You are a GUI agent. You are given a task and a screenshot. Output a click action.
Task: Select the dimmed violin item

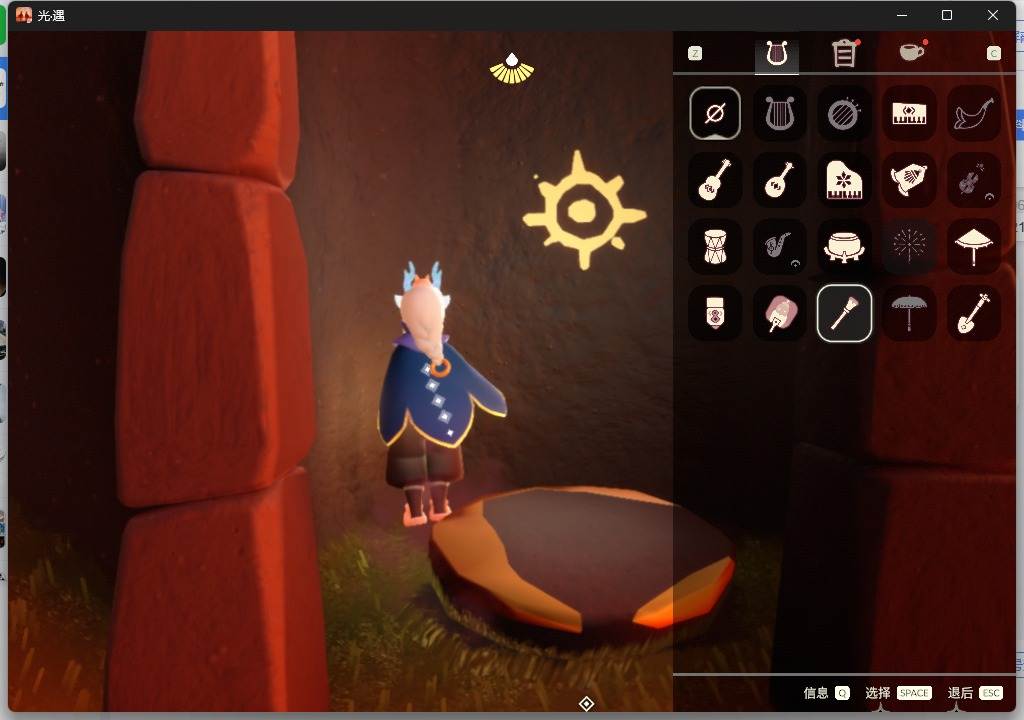tap(973, 180)
